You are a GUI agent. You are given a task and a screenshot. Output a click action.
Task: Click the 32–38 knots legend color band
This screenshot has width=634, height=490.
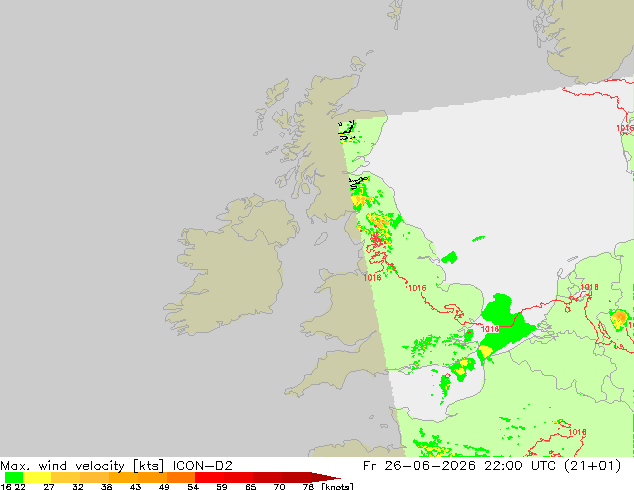coord(94,477)
